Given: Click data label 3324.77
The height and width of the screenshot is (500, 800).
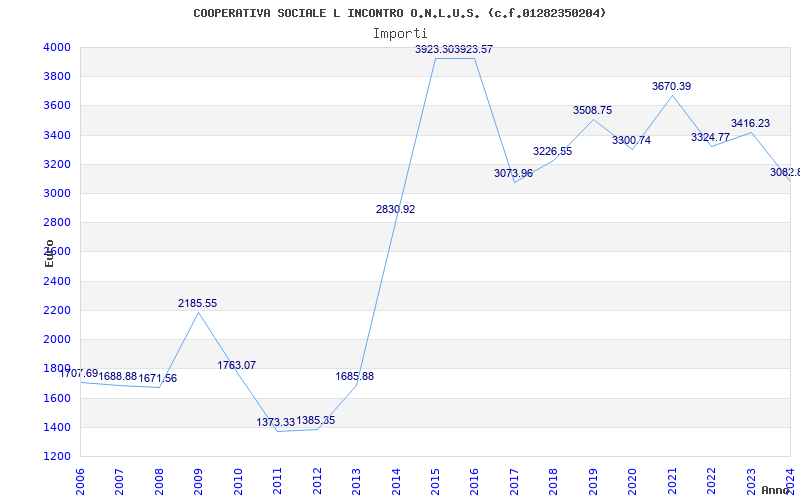Looking at the screenshot, I should 710,137.
